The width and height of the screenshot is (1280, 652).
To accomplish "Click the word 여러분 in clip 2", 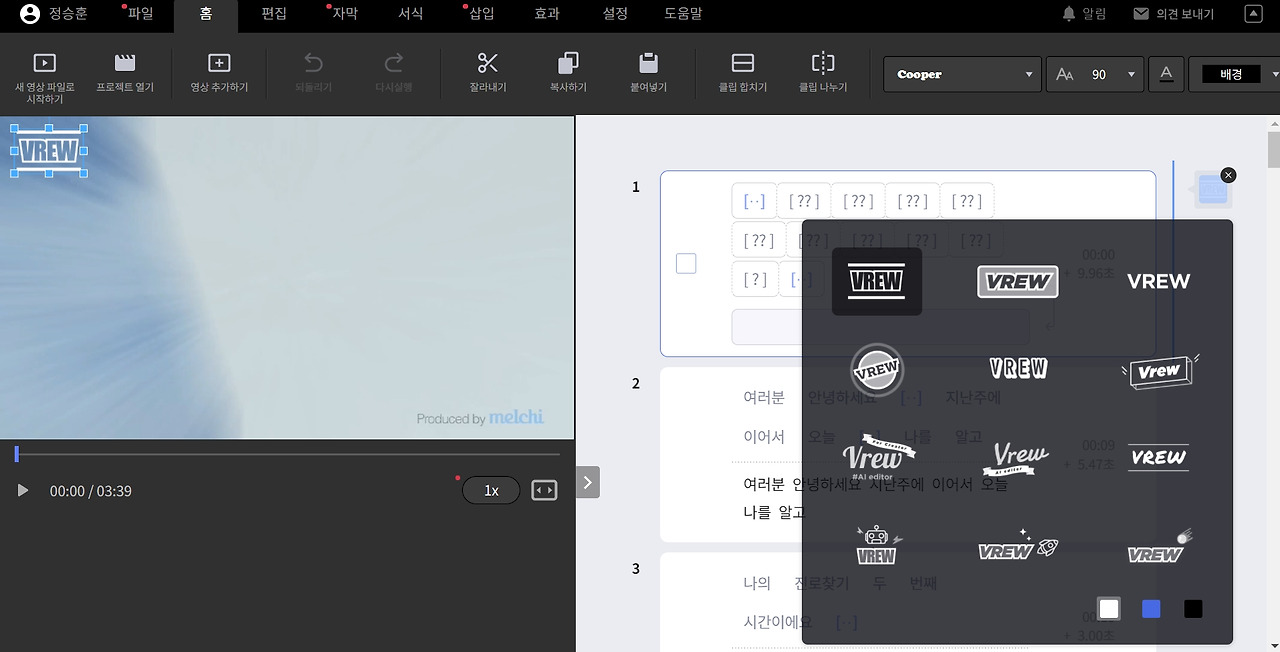I will pyautogui.click(x=764, y=397).
